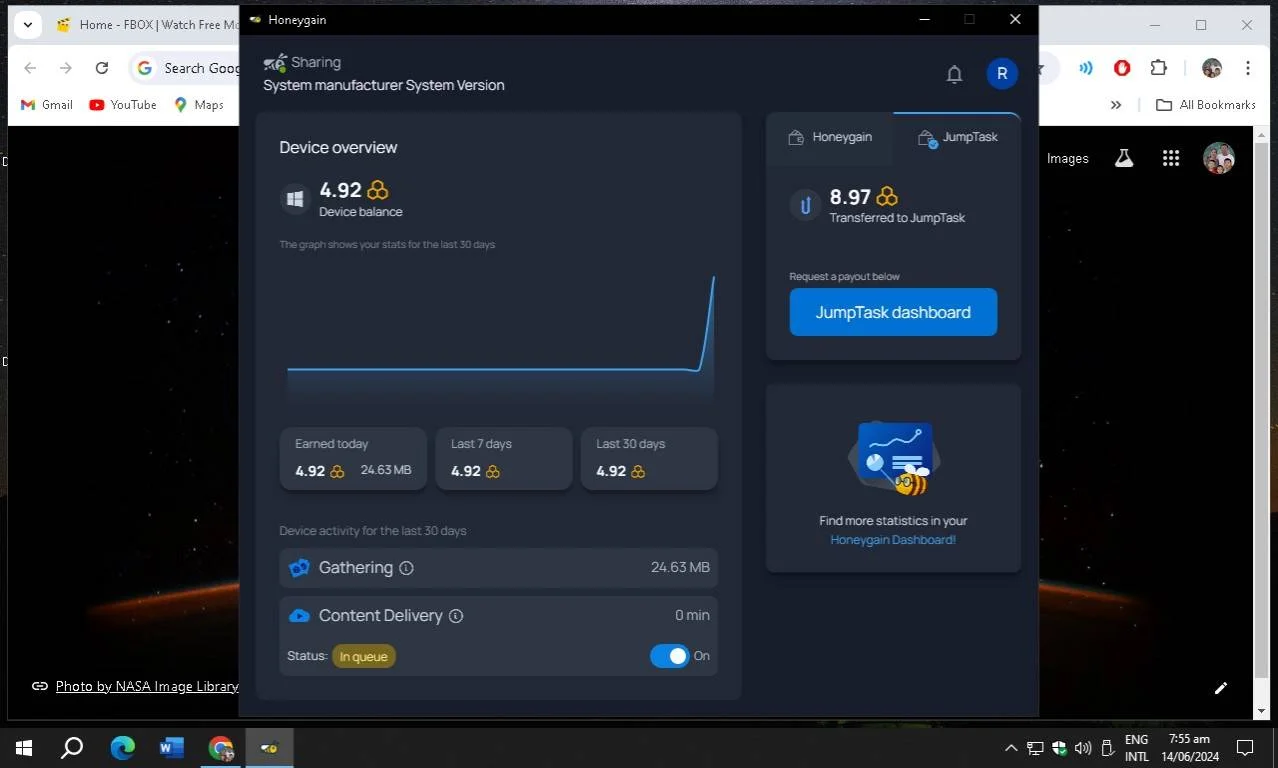Open the Chrome three-dot menu
1278x768 pixels.
coord(1248,68)
